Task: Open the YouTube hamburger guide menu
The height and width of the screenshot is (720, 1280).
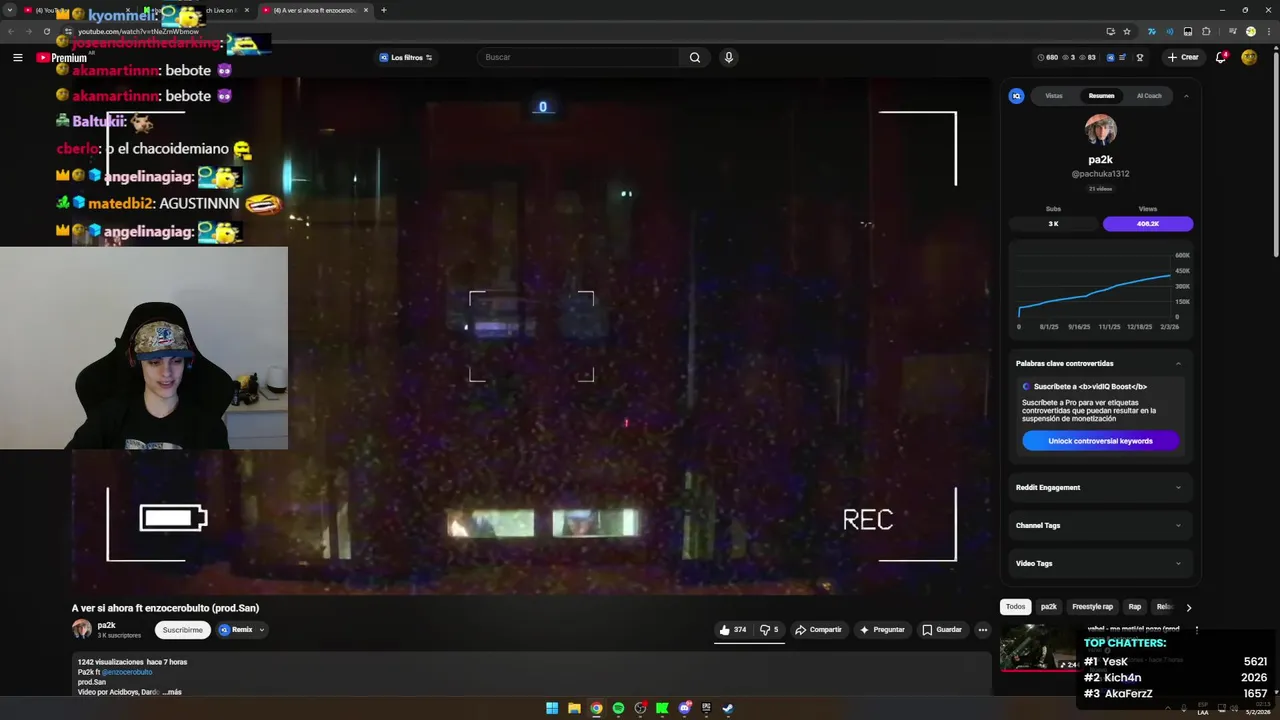Action: point(17,58)
